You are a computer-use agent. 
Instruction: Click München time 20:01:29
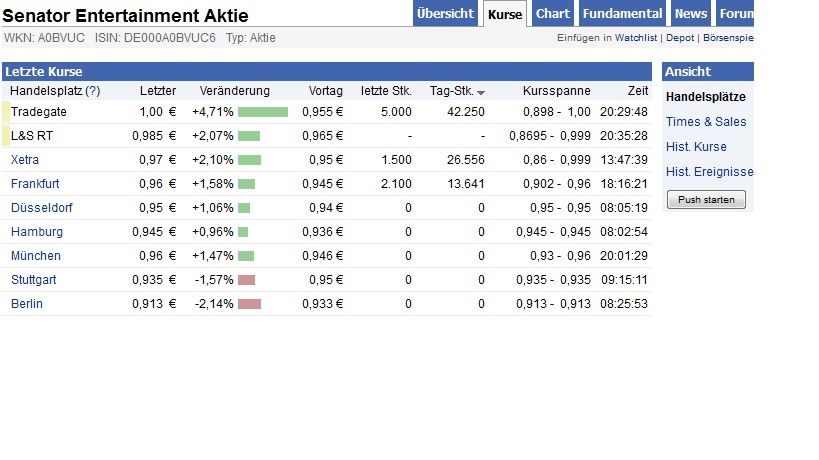pos(624,256)
